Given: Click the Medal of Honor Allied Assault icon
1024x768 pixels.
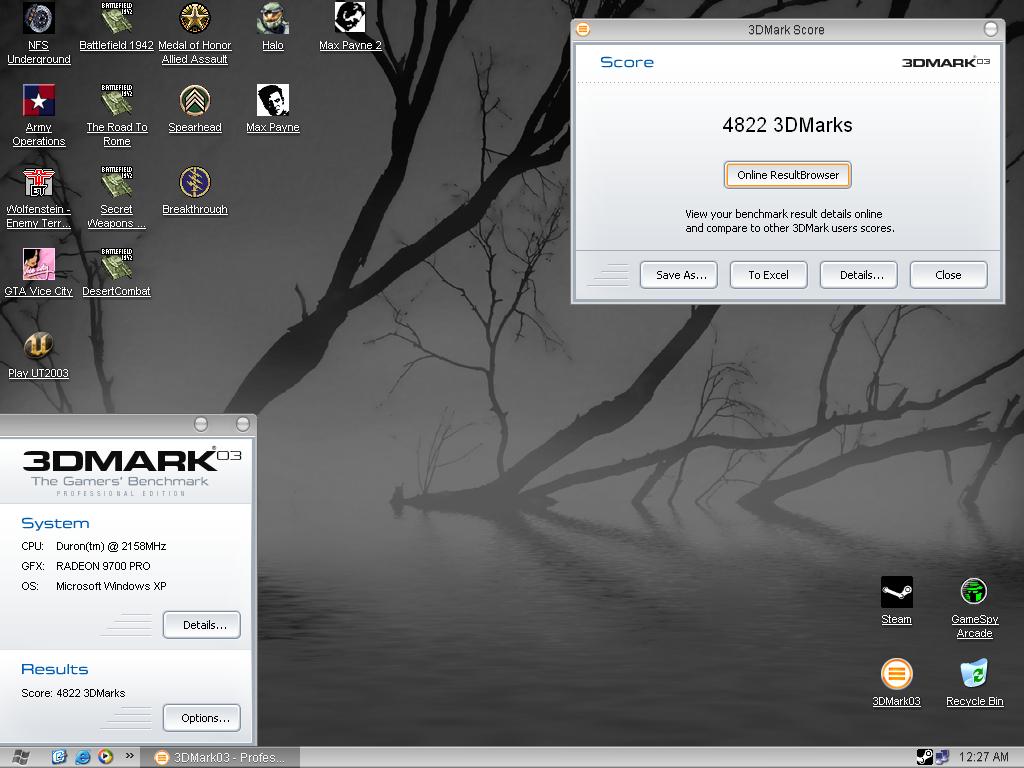Looking at the screenshot, I should [x=194, y=19].
